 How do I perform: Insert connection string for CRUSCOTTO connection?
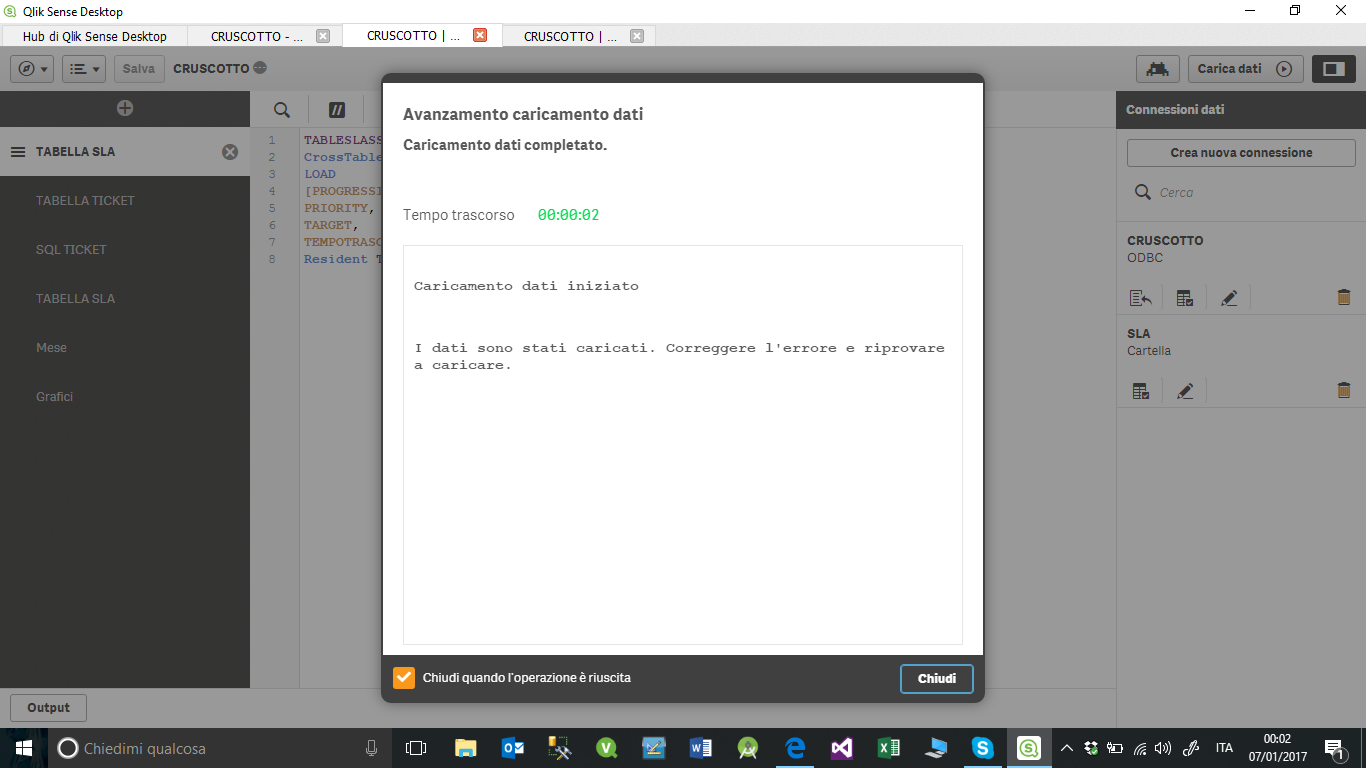tap(1140, 298)
